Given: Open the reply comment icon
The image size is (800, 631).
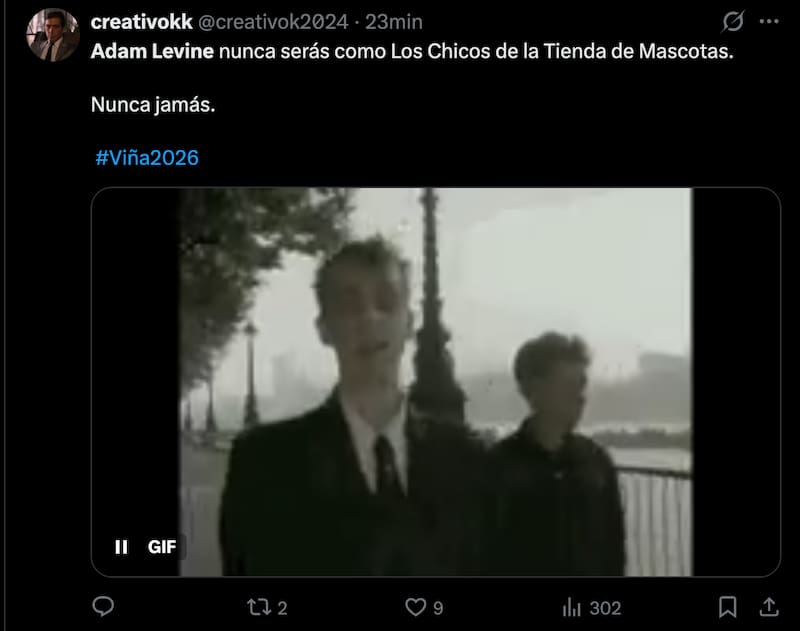Looking at the screenshot, I should pos(103,607).
